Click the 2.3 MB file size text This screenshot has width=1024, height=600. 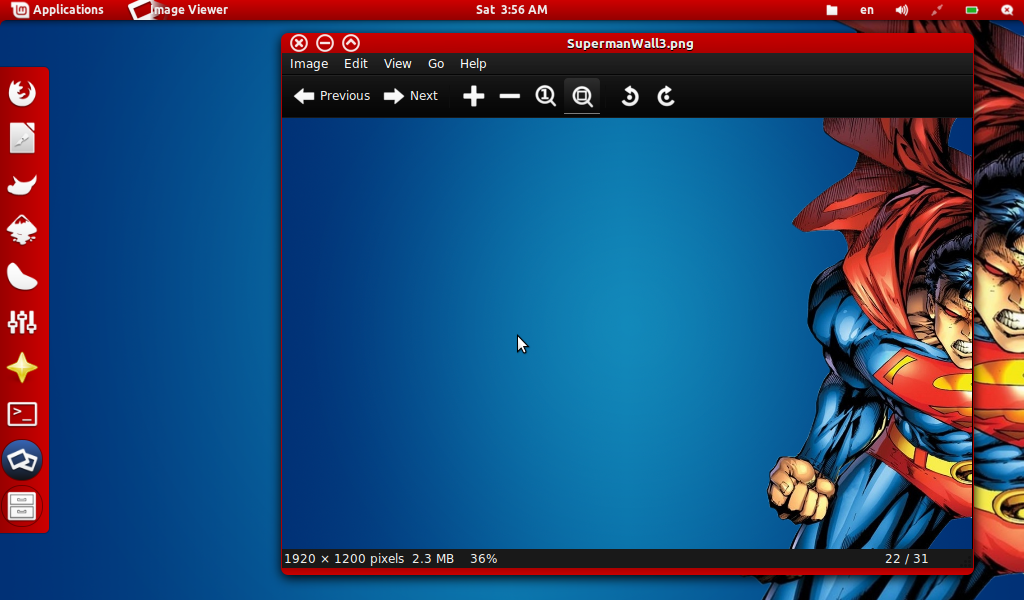coord(432,559)
